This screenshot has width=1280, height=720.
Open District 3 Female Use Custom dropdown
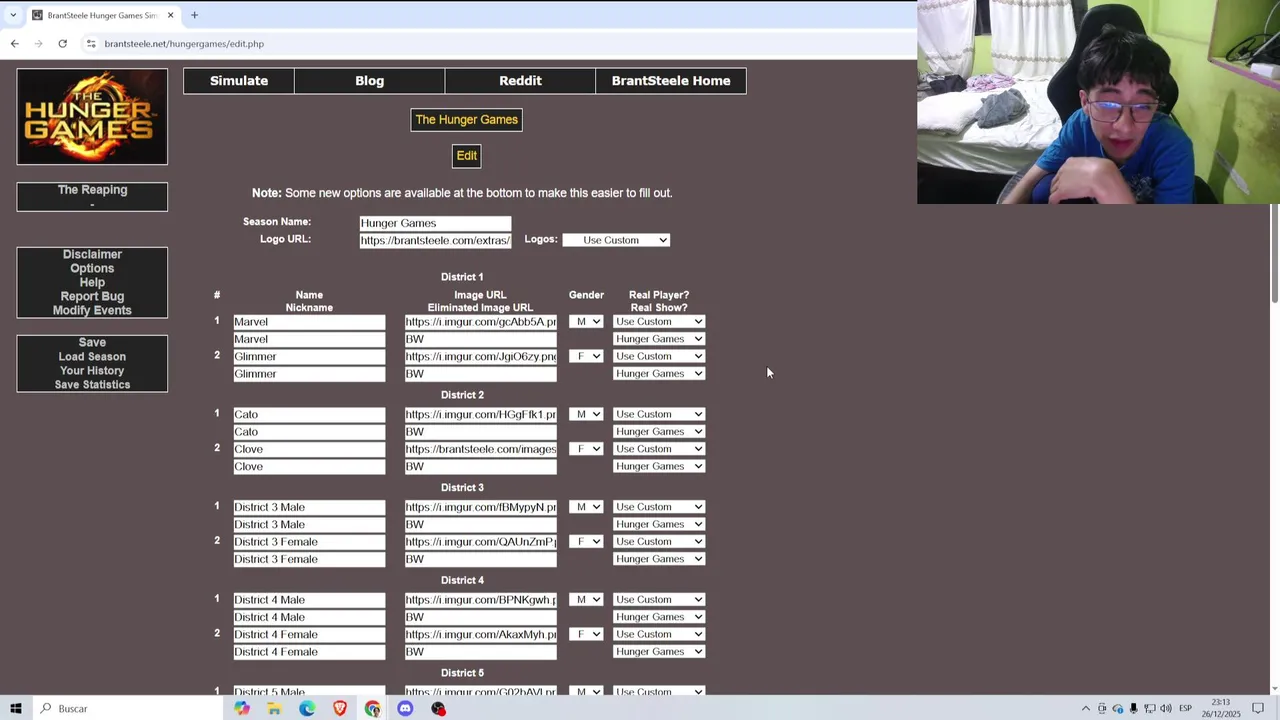[659, 542]
